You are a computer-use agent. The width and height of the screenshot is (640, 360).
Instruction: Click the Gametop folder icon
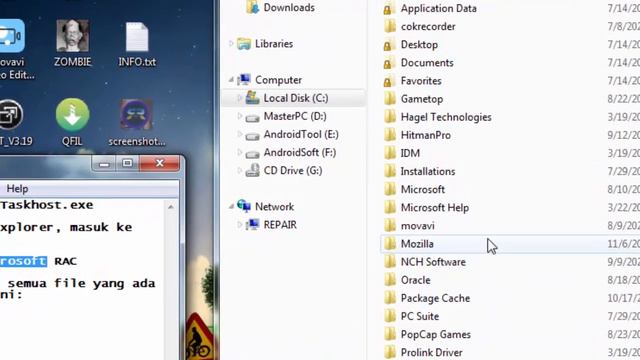(390, 99)
